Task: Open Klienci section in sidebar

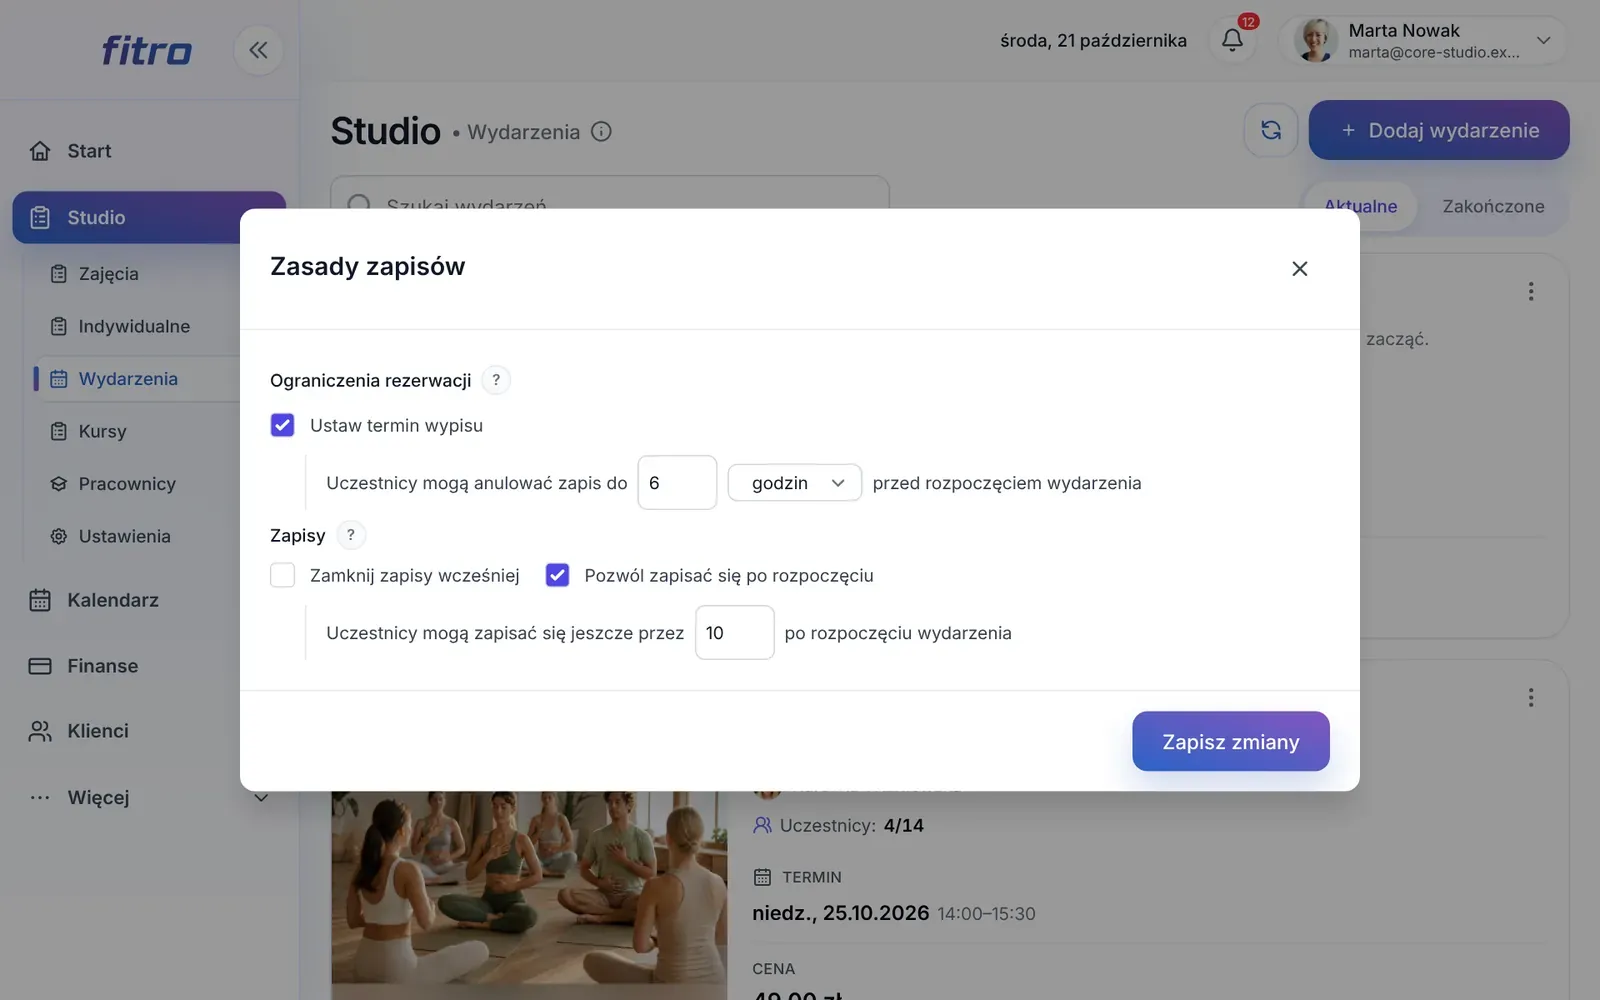Action: tap(97, 731)
